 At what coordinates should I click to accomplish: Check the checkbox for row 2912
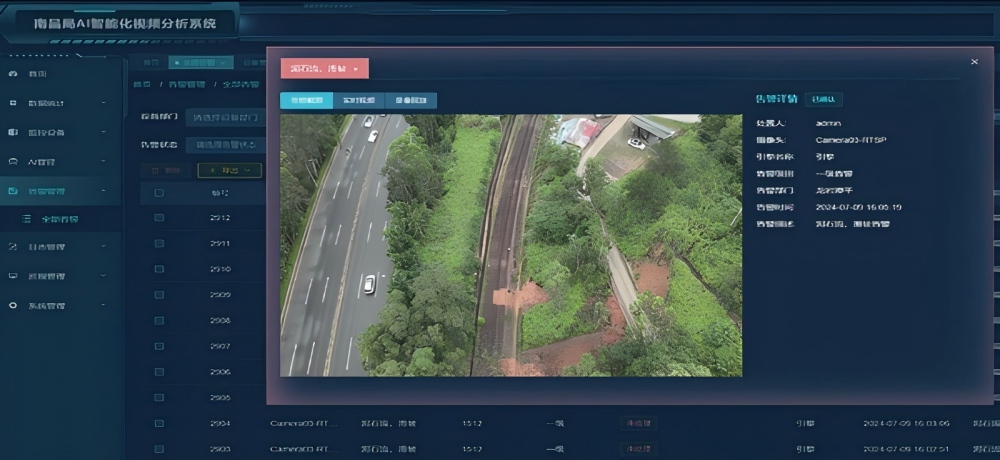[x=158, y=218]
